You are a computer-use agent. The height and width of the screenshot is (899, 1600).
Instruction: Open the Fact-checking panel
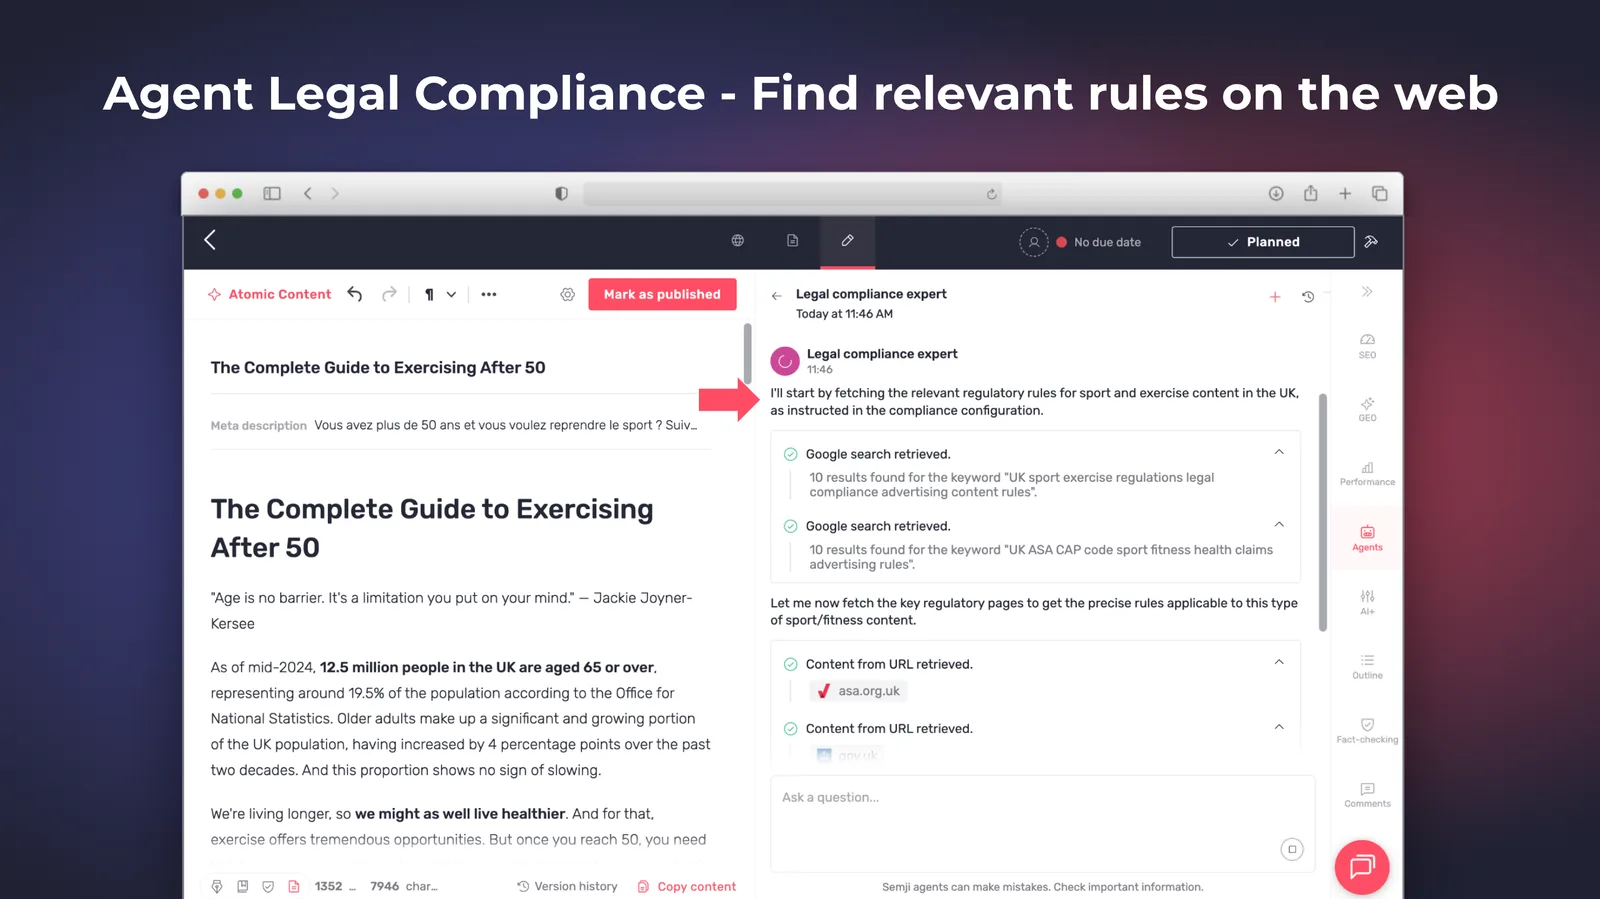(1367, 730)
